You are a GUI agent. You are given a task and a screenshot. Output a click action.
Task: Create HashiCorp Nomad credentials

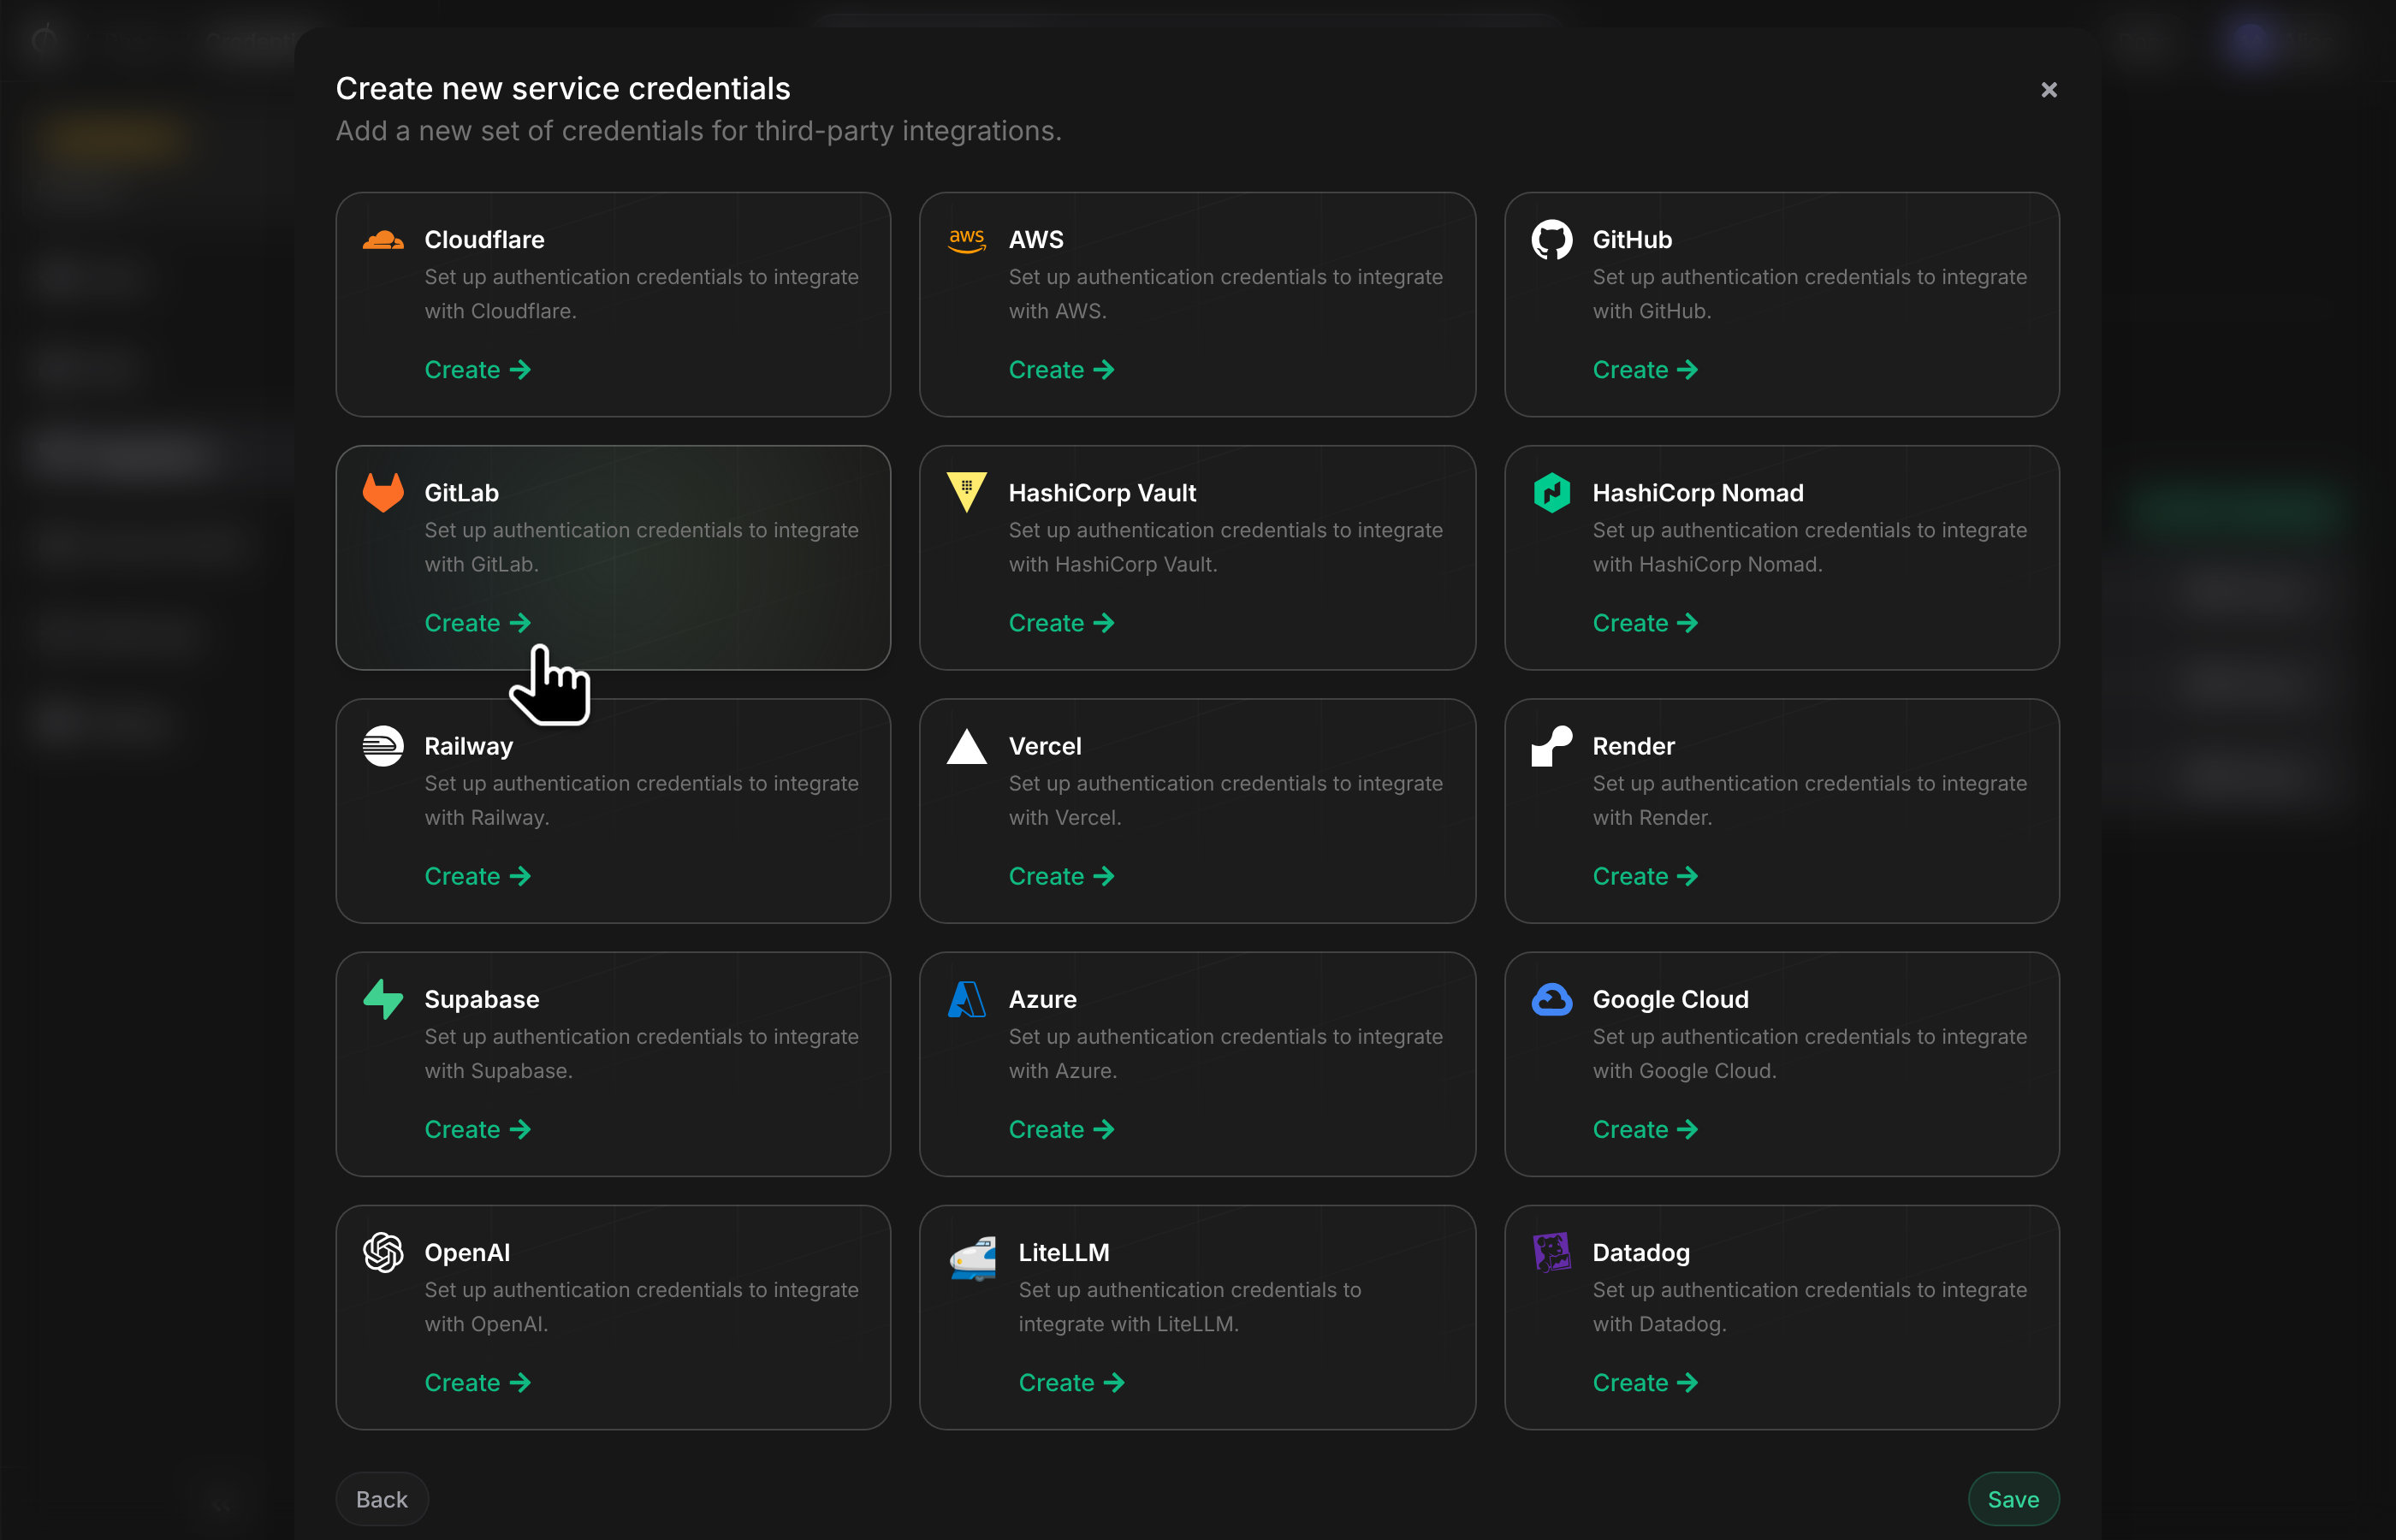click(1645, 623)
